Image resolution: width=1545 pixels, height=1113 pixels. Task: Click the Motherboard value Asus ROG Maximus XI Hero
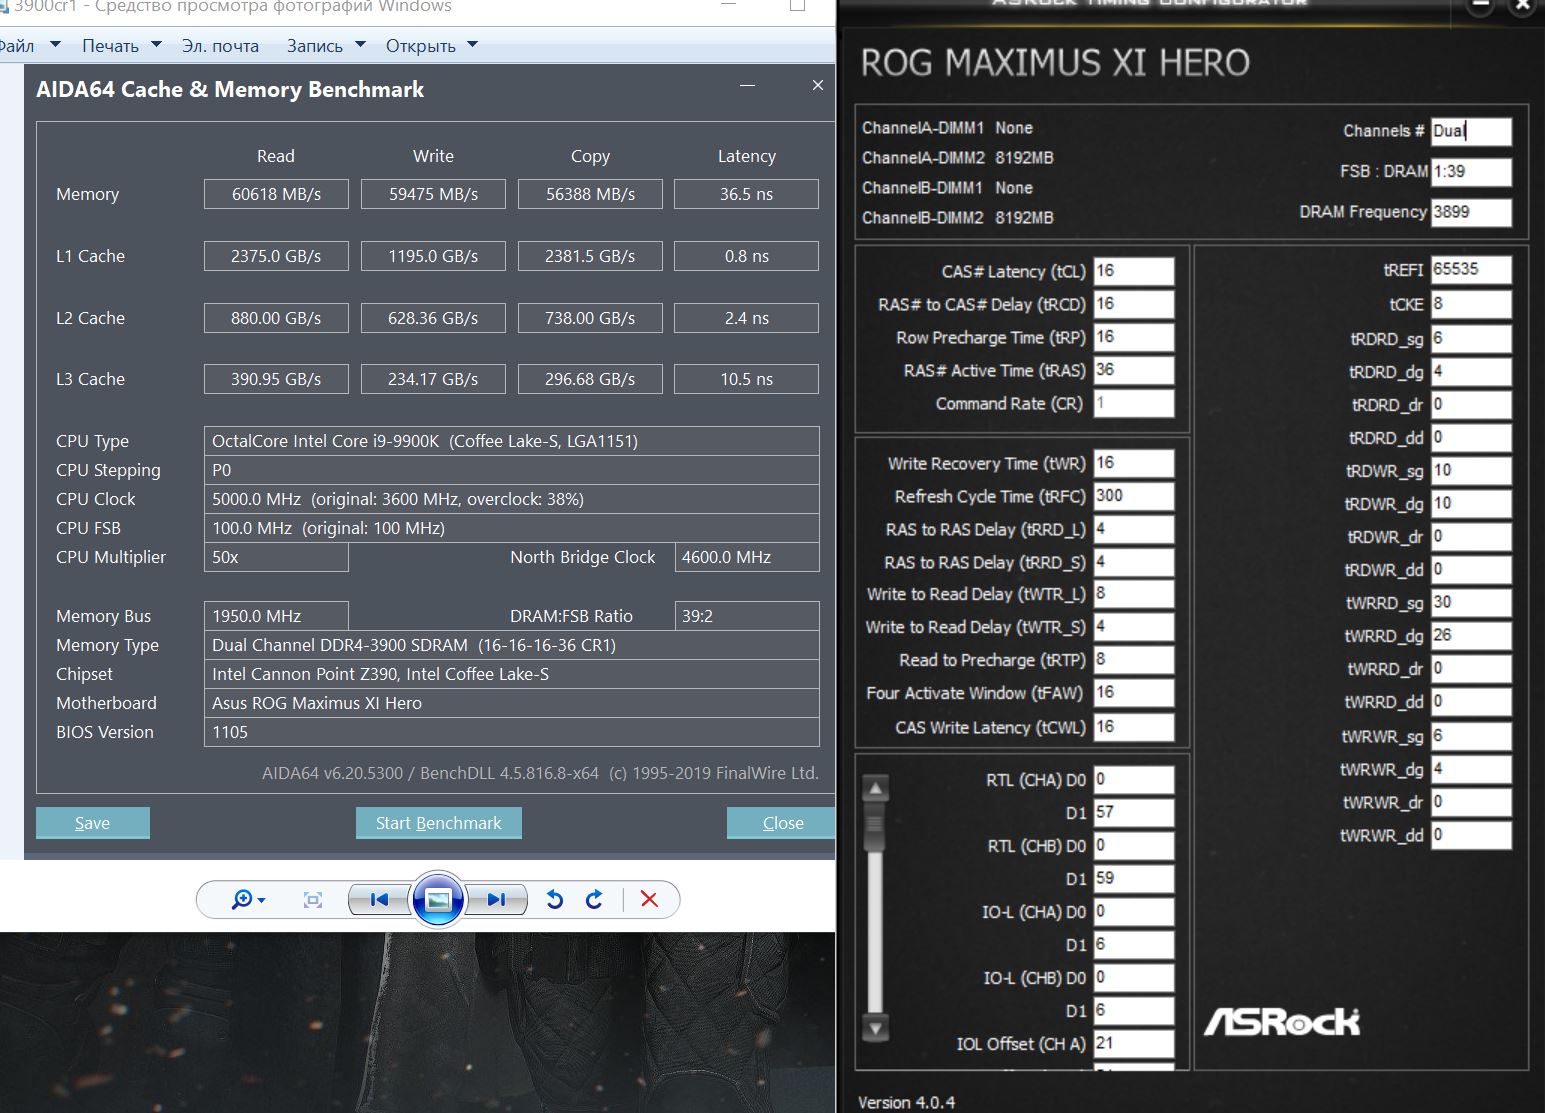pyautogui.click(x=512, y=703)
